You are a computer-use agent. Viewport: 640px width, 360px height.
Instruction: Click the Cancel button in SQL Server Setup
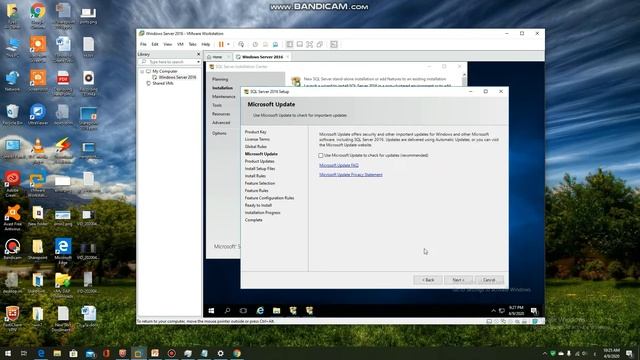point(489,280)
